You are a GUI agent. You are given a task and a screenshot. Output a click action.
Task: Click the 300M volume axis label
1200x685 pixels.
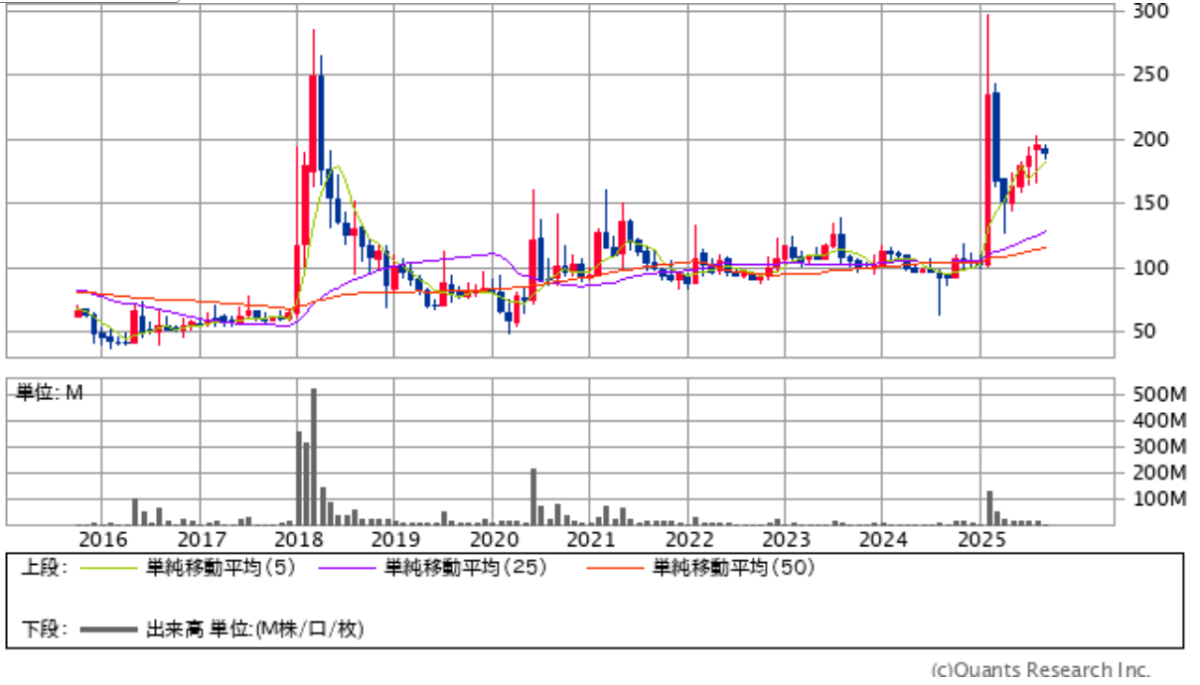click(x=1159, y=447)
